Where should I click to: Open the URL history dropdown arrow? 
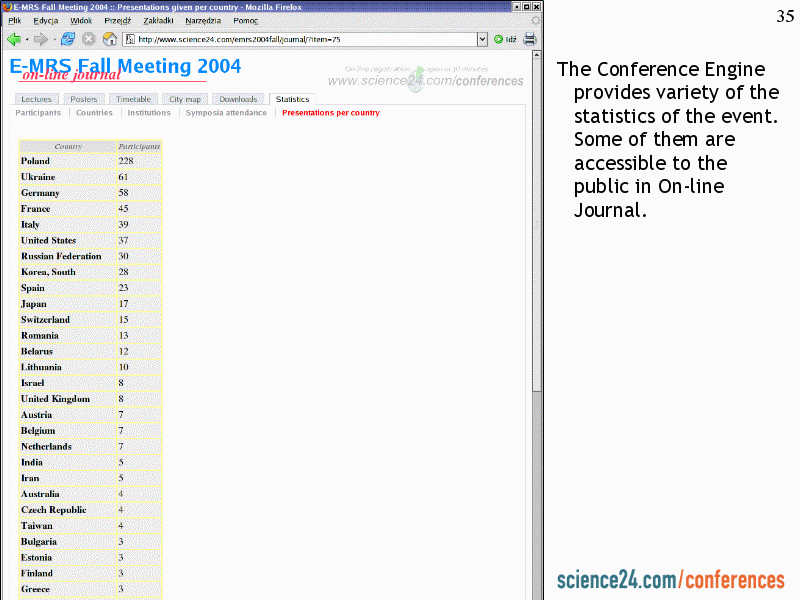tap(482, 39)
